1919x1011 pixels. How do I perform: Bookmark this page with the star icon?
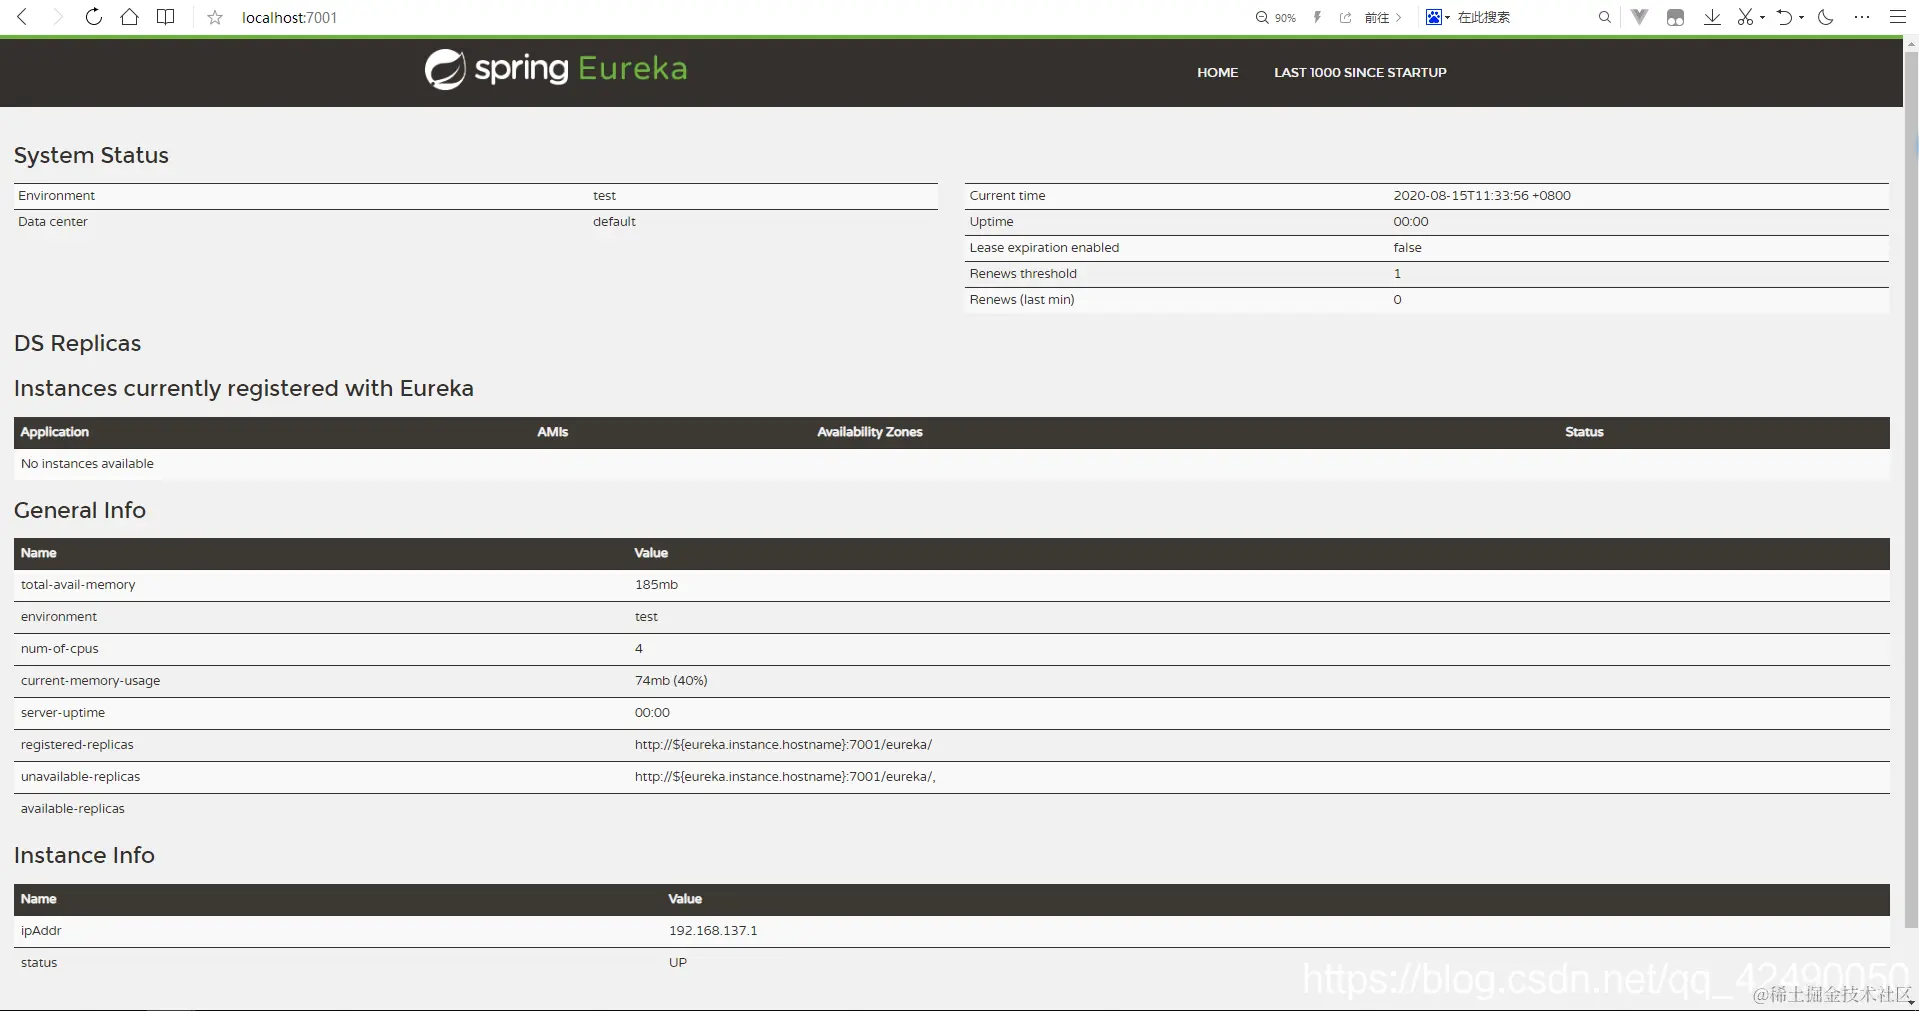(x=215, y=17)
